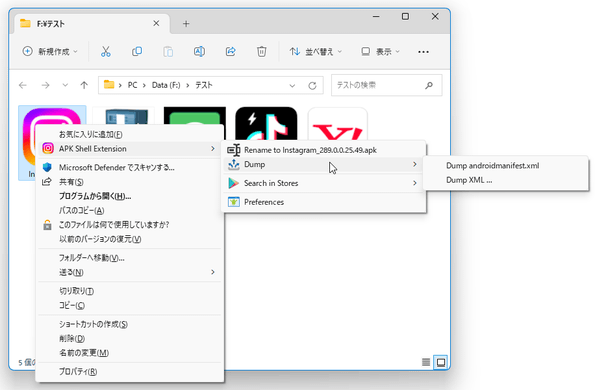Image resolution: width=595 pixels, height=390 pixels.
Task: Click the Share icon in toolbar
Action: 230,52
